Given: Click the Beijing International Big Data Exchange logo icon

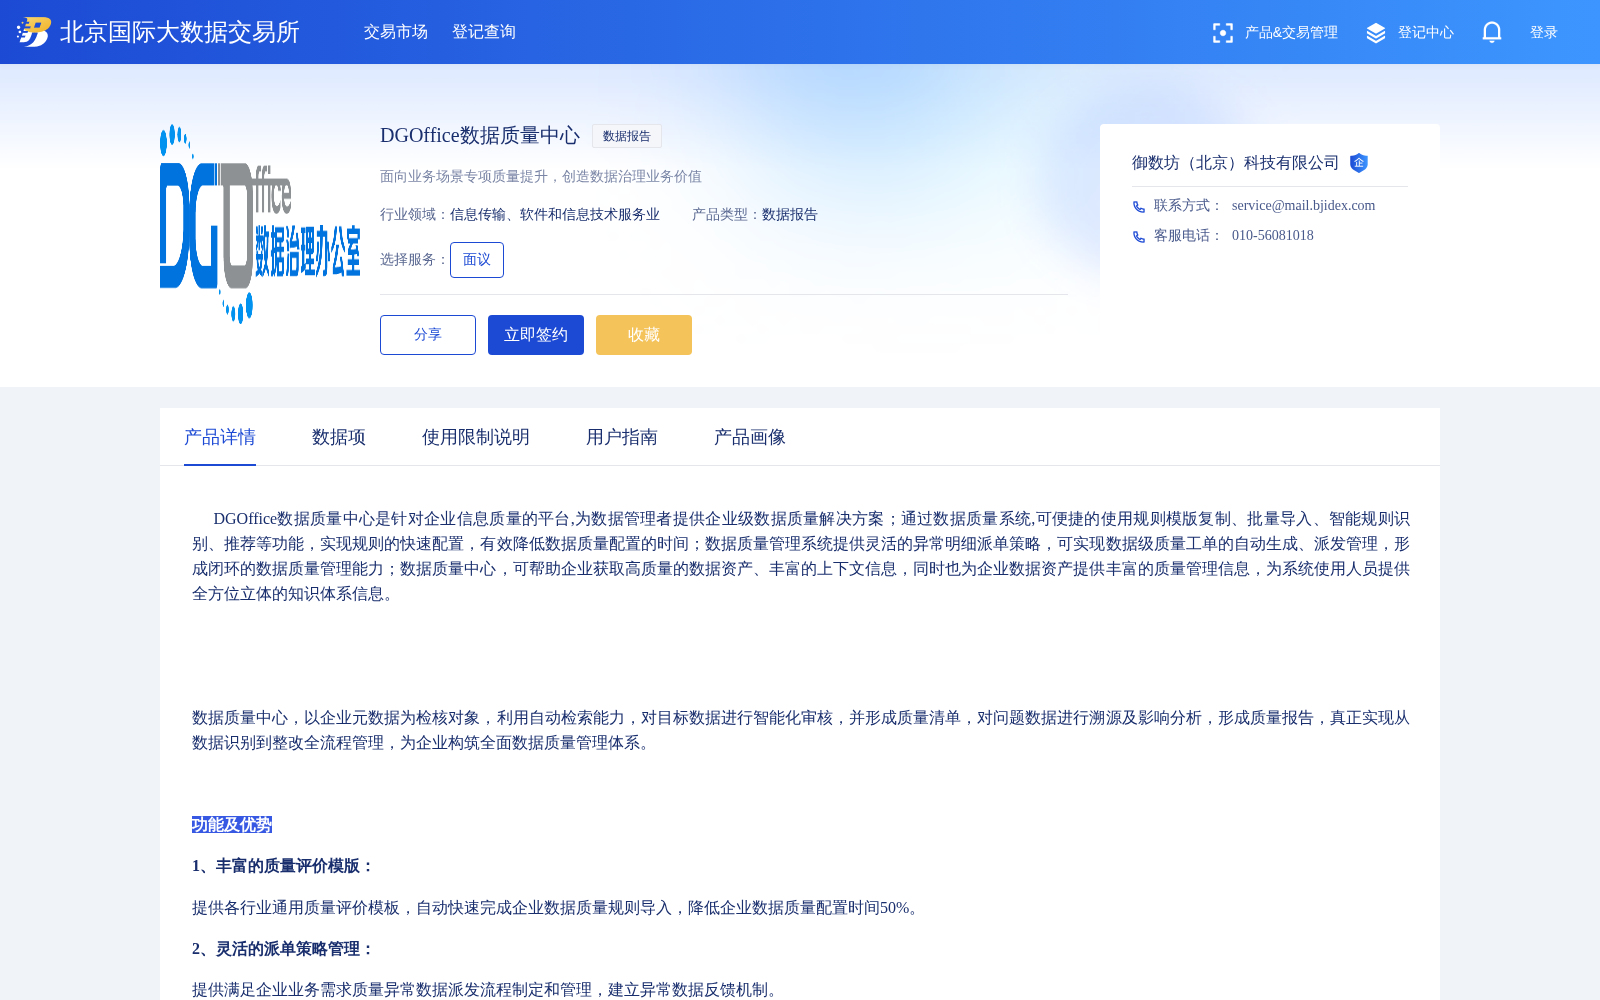Looking at the screenshot, I should tap(34, 32).
